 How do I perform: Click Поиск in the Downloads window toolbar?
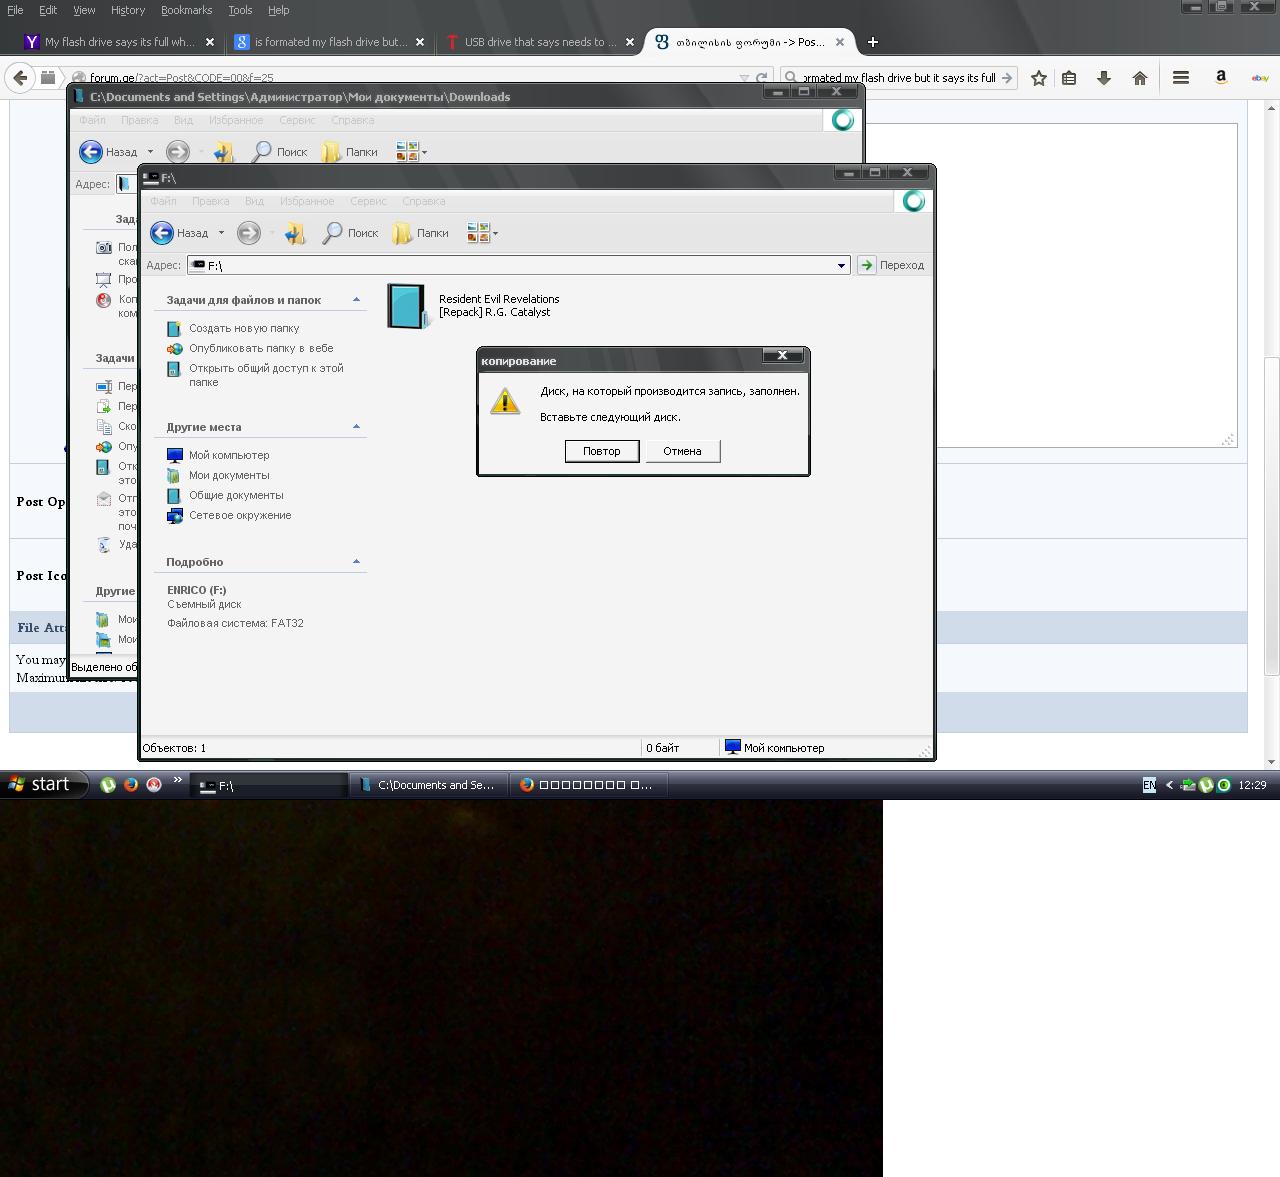click(279, 152)
